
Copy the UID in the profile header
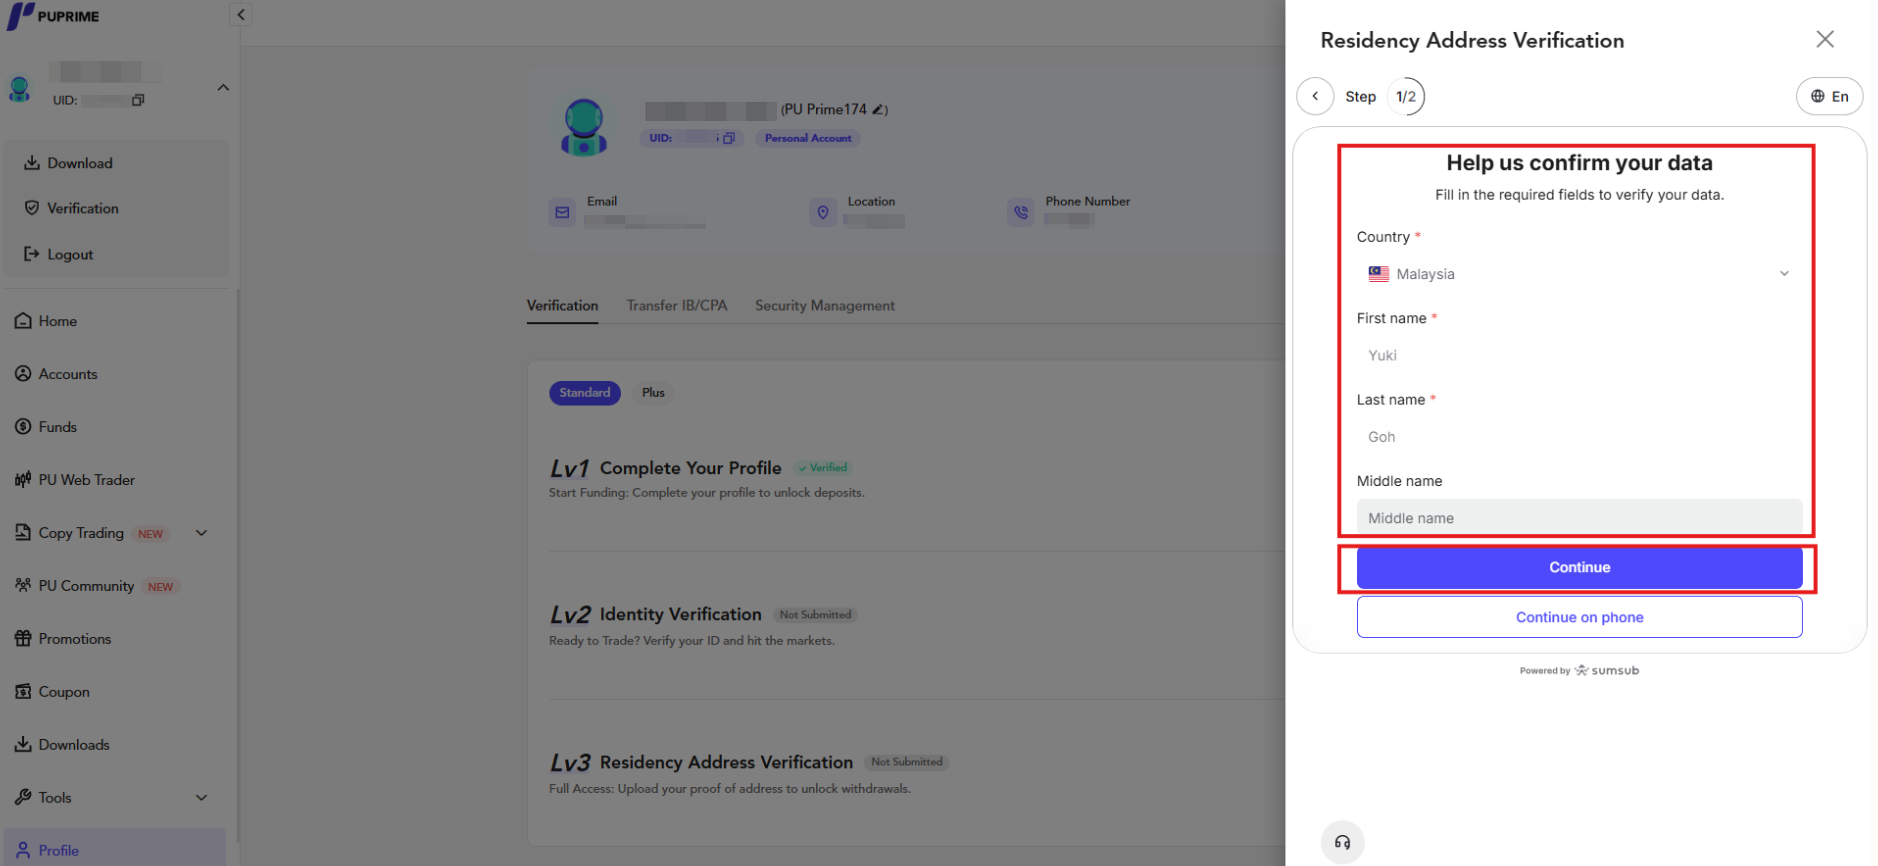pyautogui.click(x=729, y=138)
